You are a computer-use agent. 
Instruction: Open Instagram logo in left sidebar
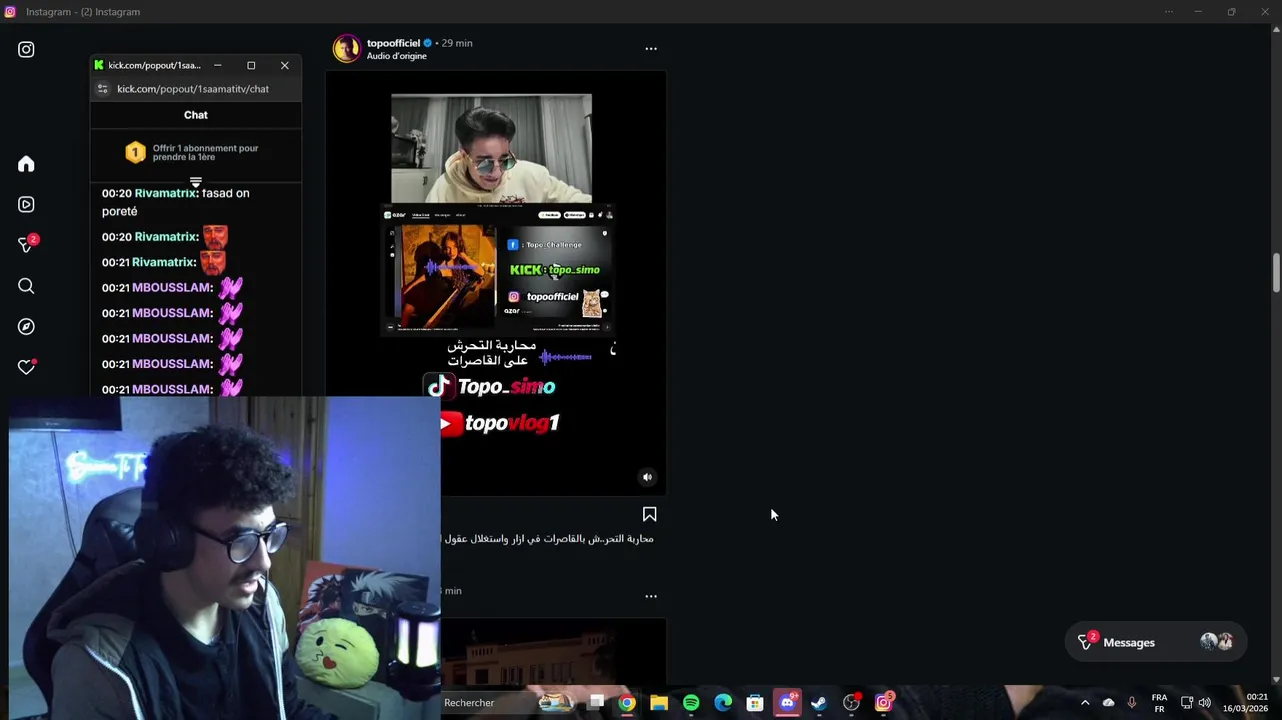pyautogui.click(x=26, y=49)
